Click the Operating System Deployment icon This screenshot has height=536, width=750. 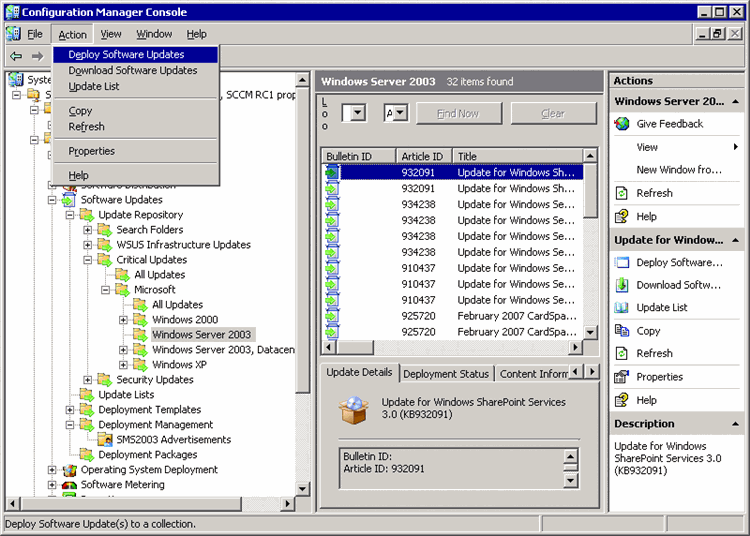[x=69, y=470]
